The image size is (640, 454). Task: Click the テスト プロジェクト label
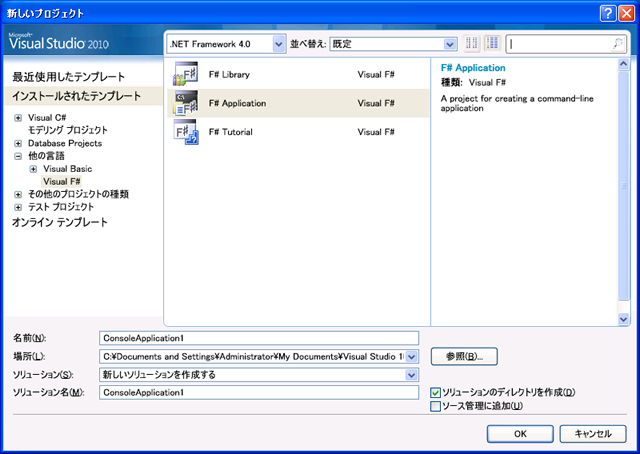tap(61, 207)
